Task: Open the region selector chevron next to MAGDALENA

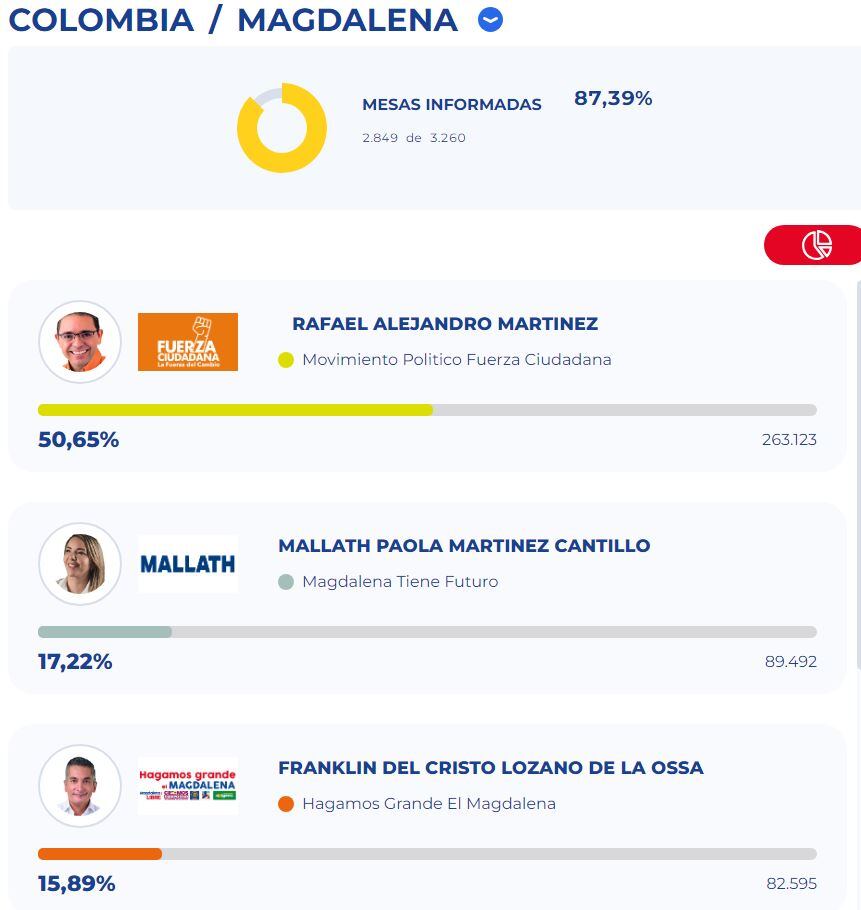Action: click(489, 18)
